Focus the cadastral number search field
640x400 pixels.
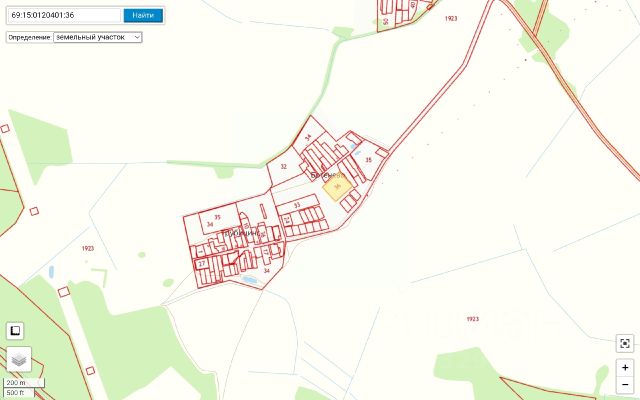point(64,16)
